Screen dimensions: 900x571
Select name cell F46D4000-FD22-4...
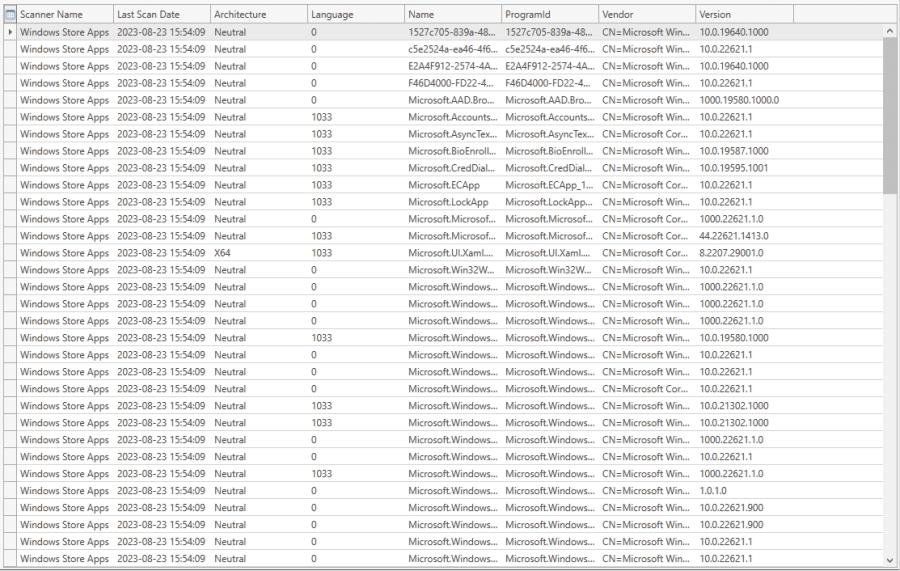(x=452, y=83)
